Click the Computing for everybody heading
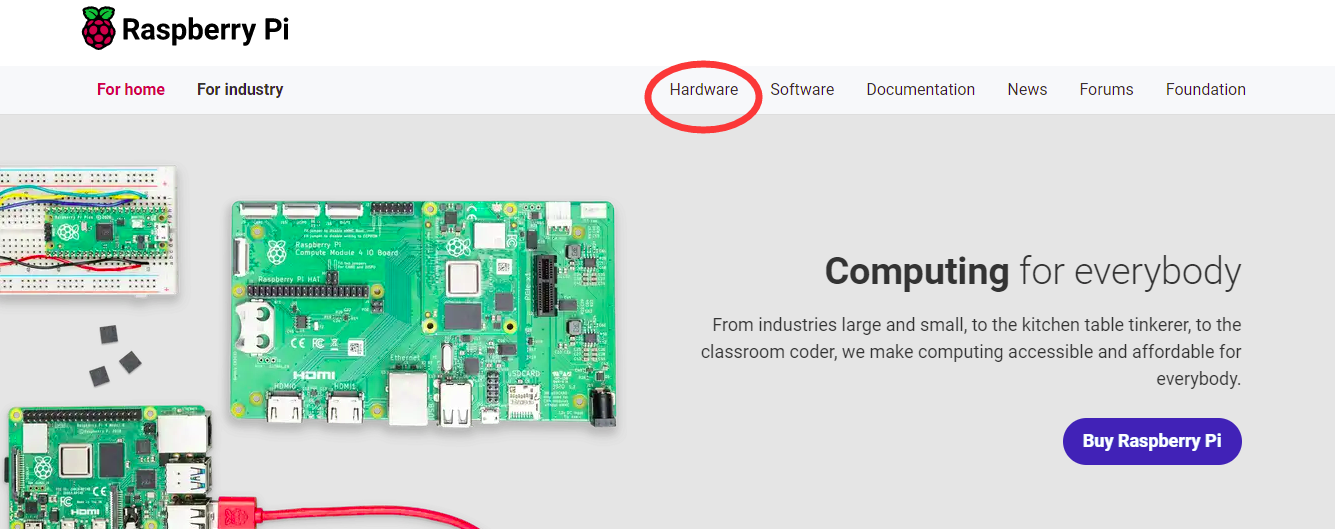The width and height of the screenshot is (1335, 529). click(1033, 271)
